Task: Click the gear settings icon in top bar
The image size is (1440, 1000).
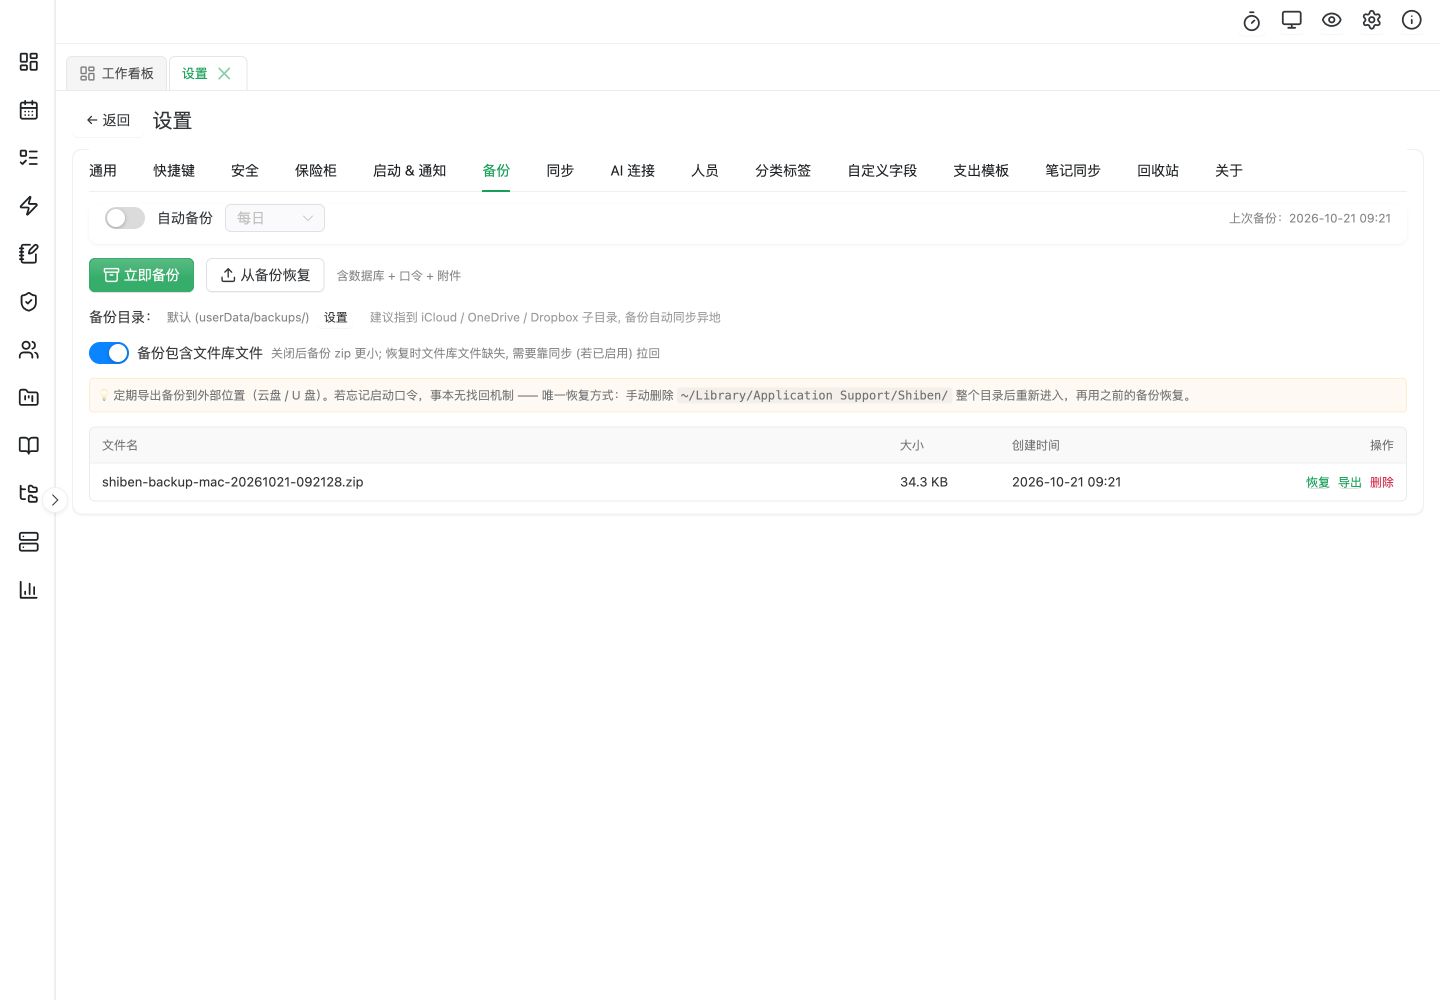Action: point(1372,20)
